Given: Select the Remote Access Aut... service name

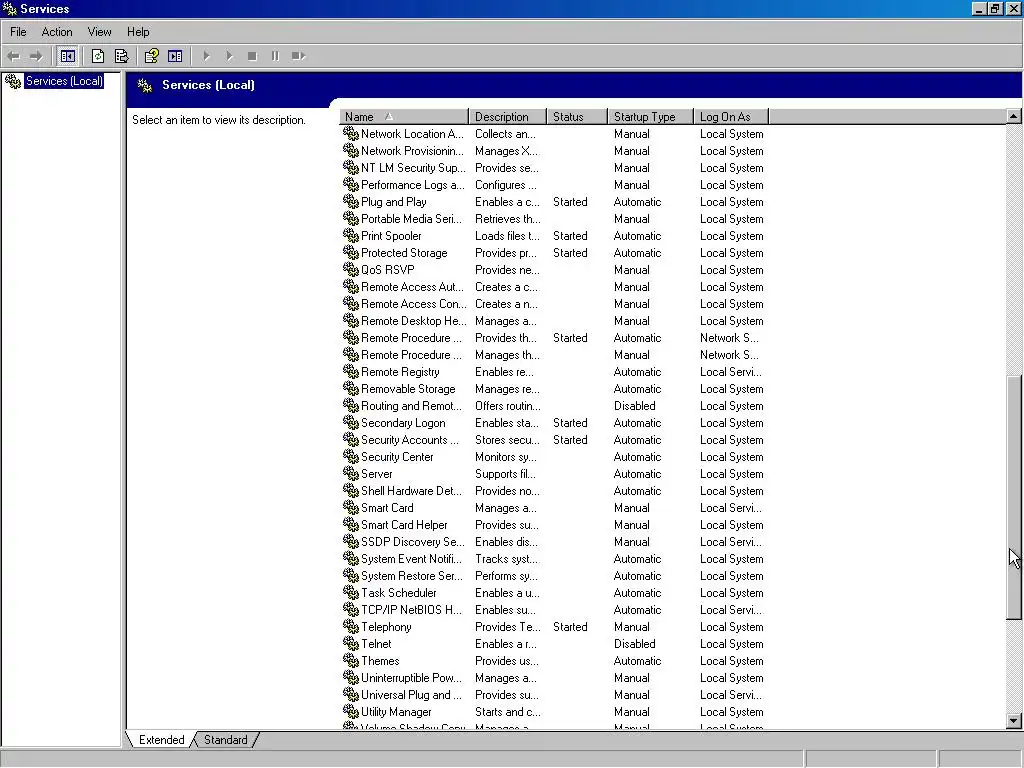Looking at the screenshot, I should tap(412, 287).
